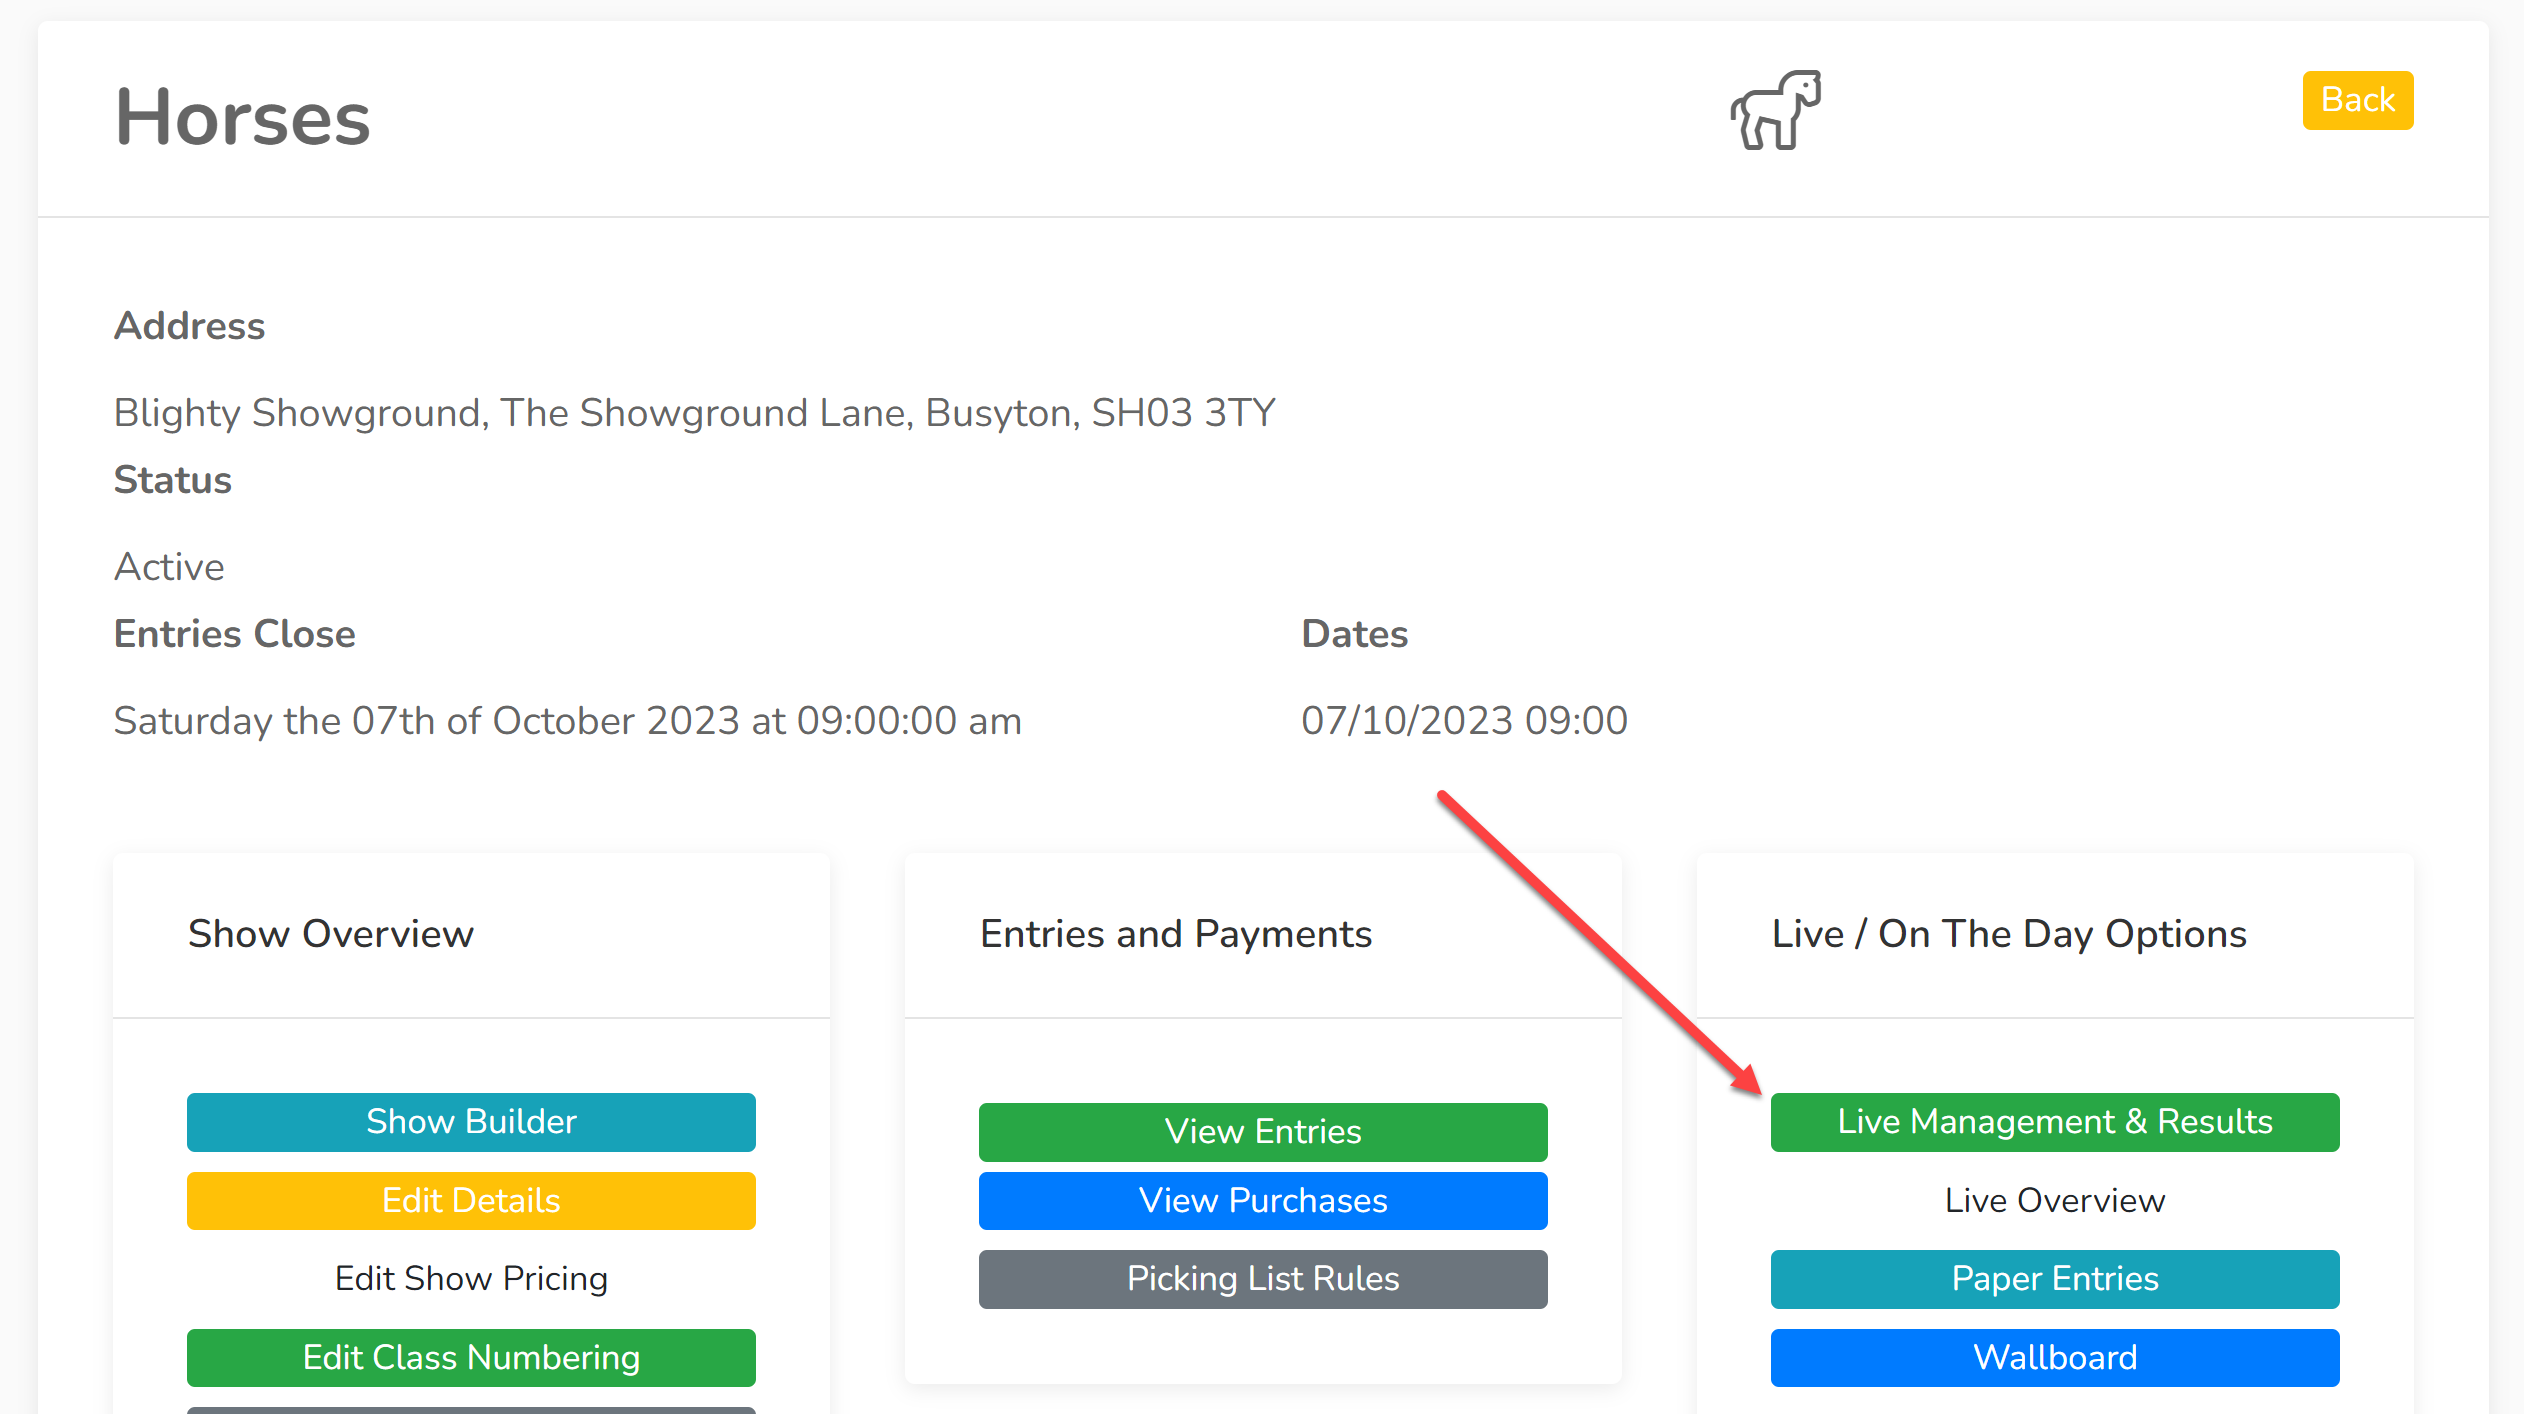The width and height of the screenshot is (2524, 1414).
Task: Click the Status label
Action: (x=173, y=480)
